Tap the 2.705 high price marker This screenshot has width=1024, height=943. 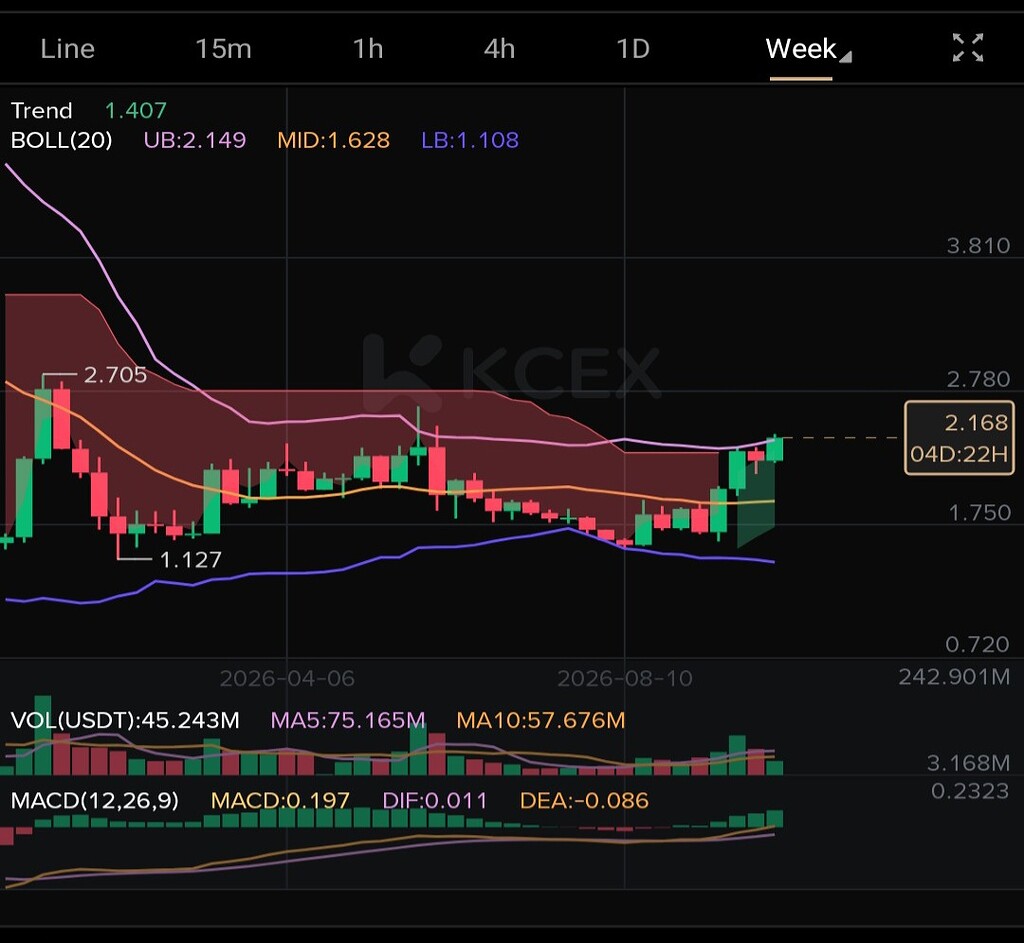(x=115, y=375)
